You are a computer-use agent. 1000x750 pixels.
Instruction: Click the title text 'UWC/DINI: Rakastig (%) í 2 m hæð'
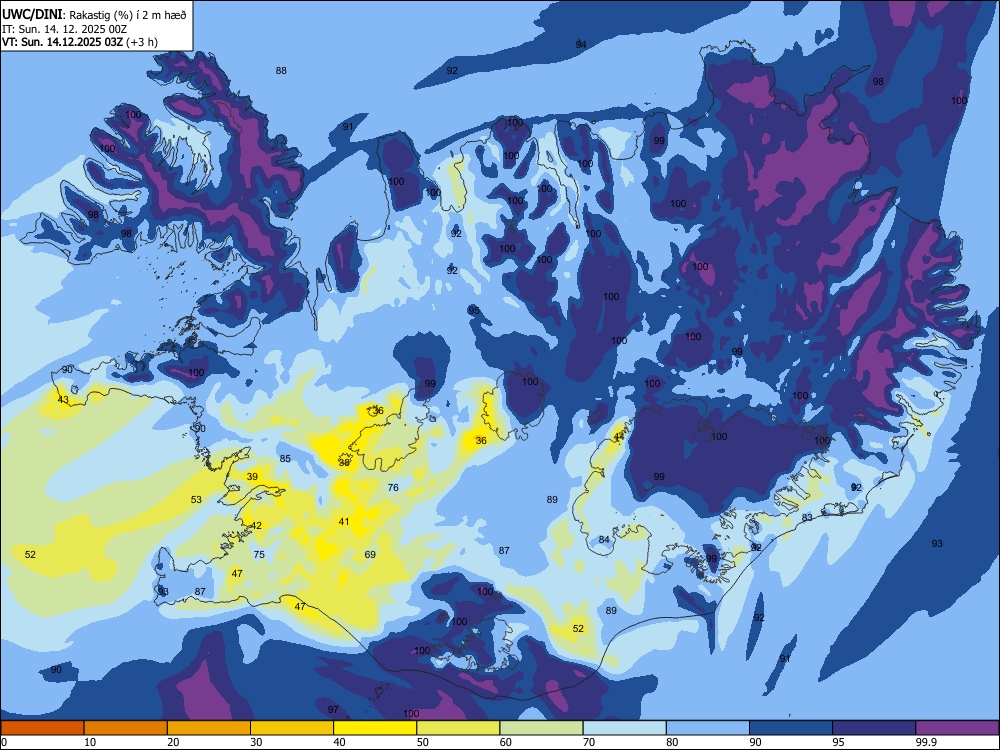coord(94,15)
